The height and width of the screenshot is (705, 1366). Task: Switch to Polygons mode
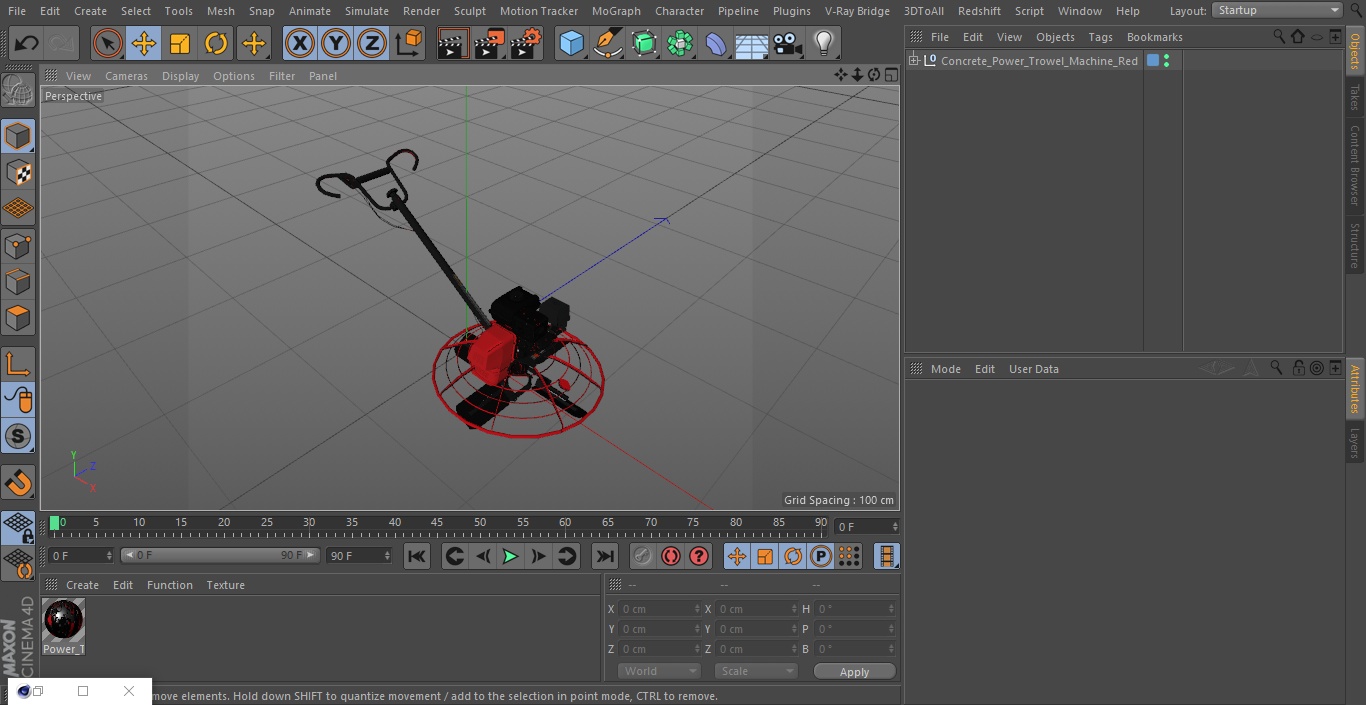(x=18, y=318)
